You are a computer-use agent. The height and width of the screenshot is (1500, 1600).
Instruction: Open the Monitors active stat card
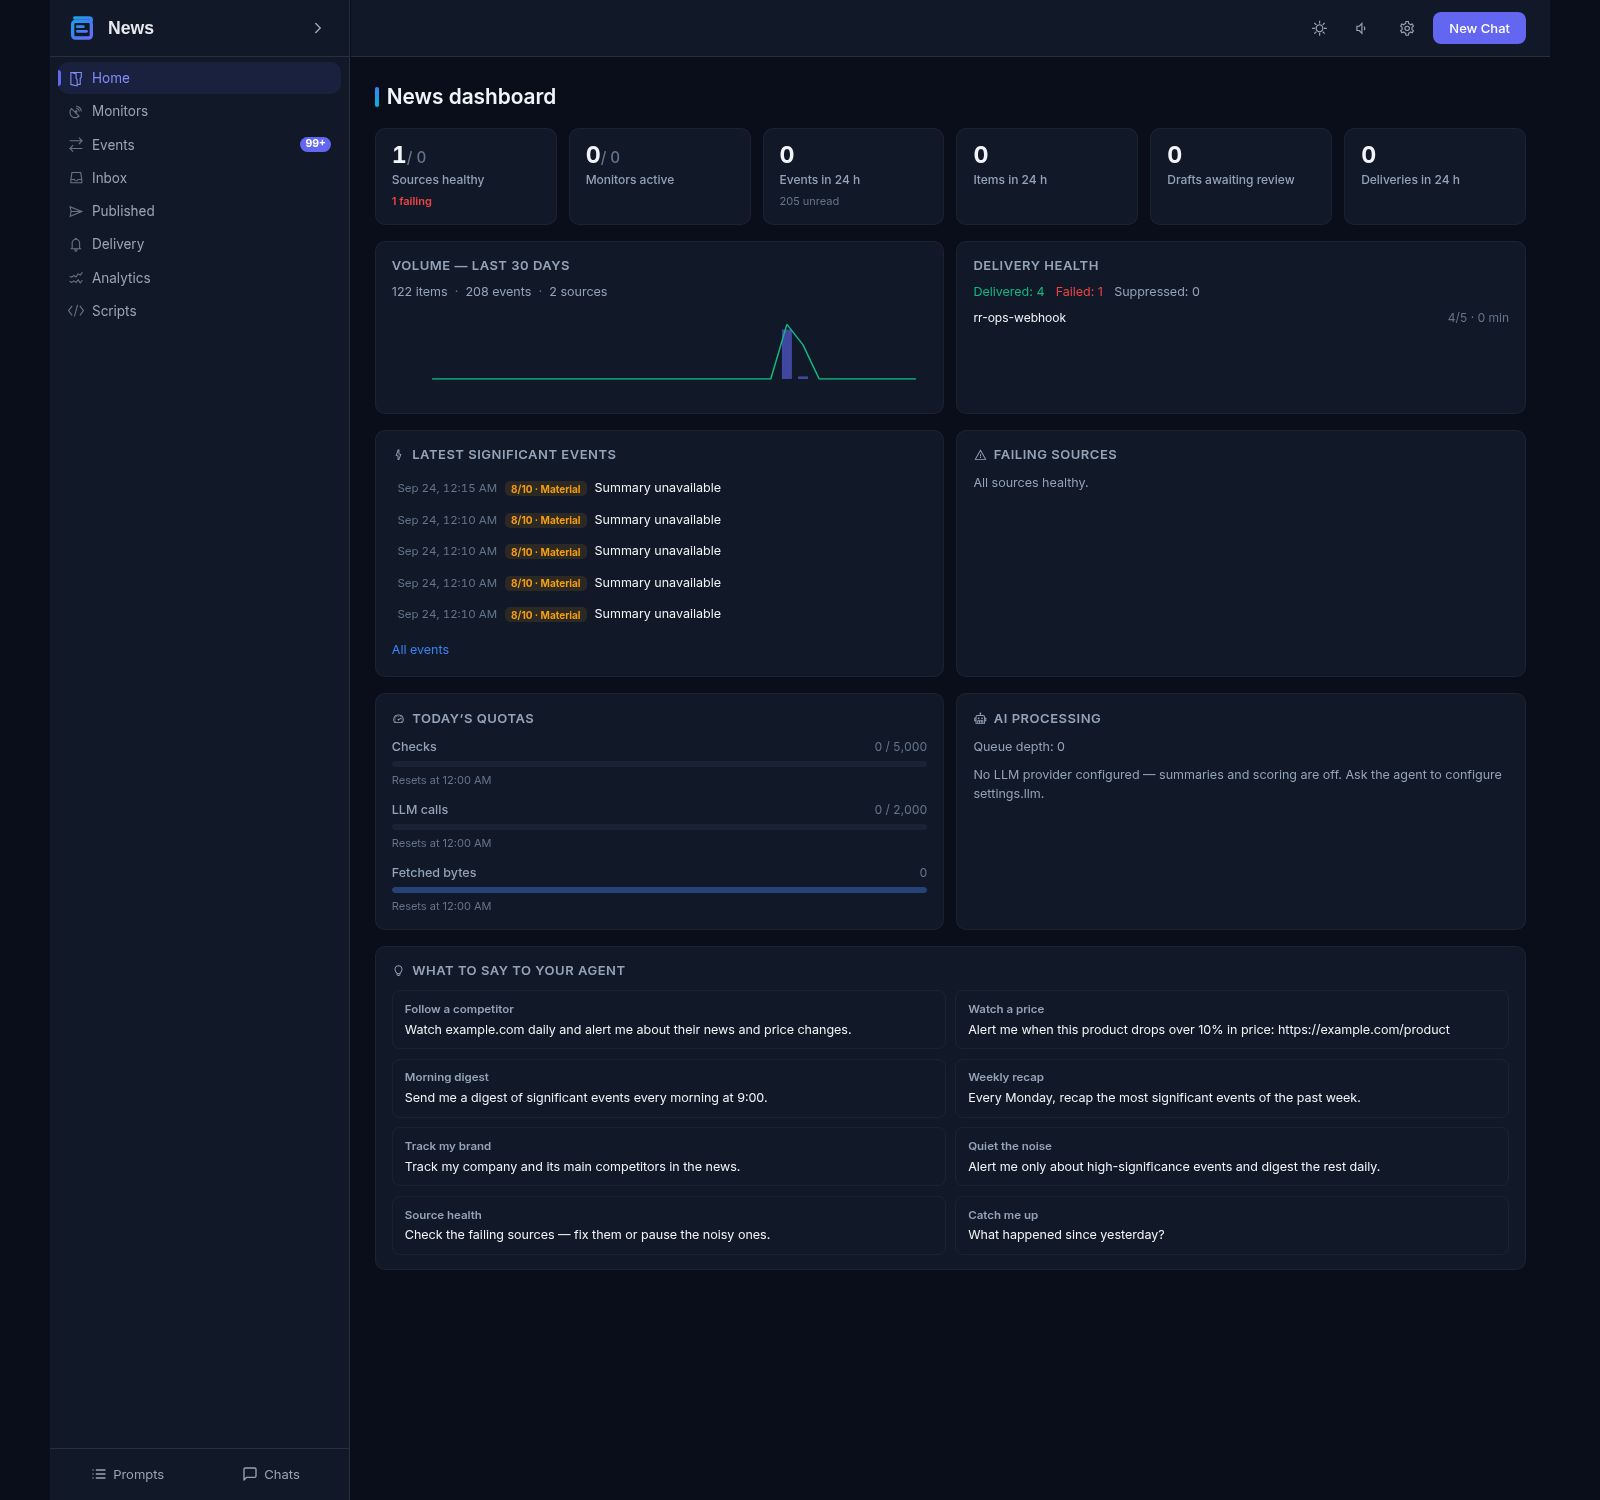point(660,176)
